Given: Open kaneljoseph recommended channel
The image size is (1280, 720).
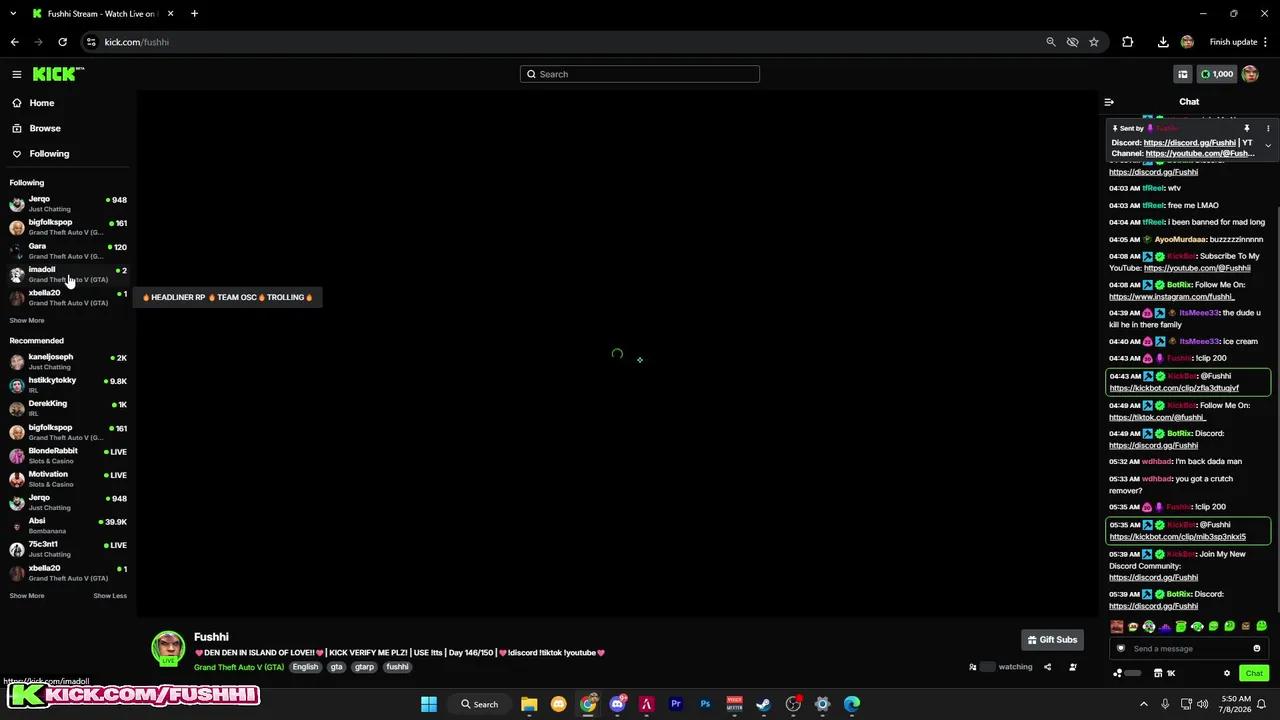Looking at the screenshot, I should click(x=68, y=362).
